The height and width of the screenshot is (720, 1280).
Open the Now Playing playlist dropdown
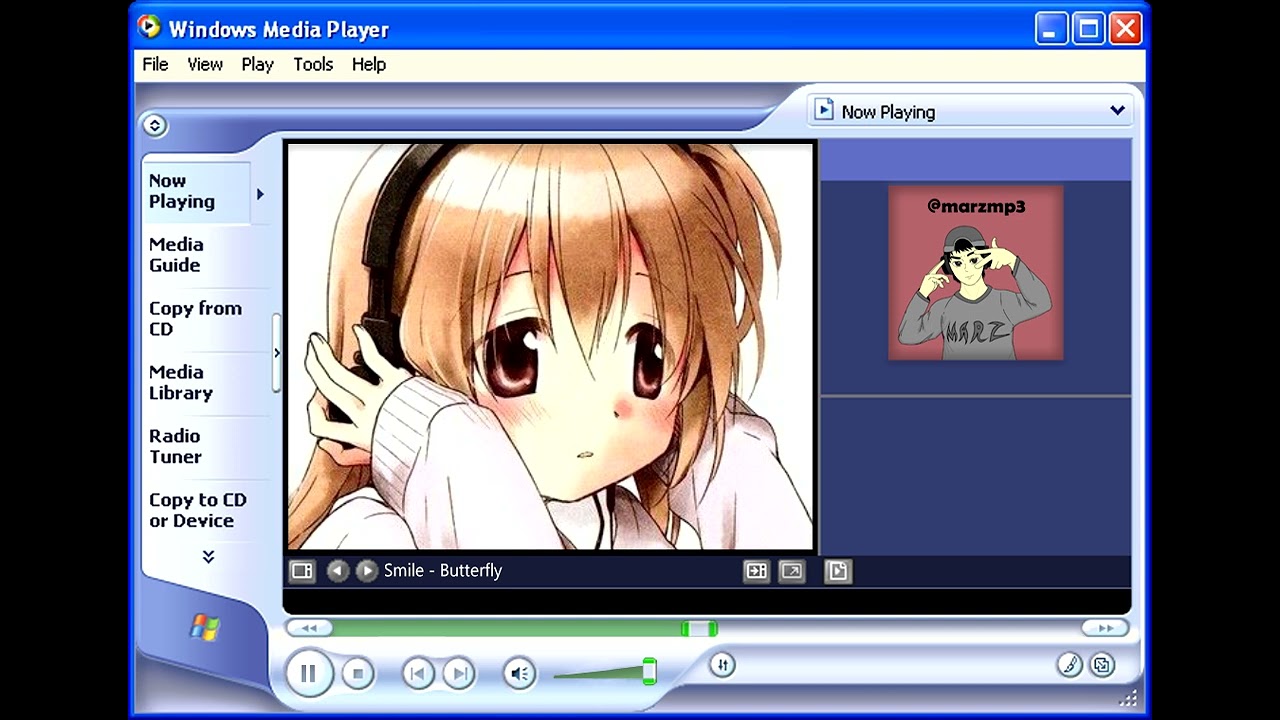(x=970, y=111)
